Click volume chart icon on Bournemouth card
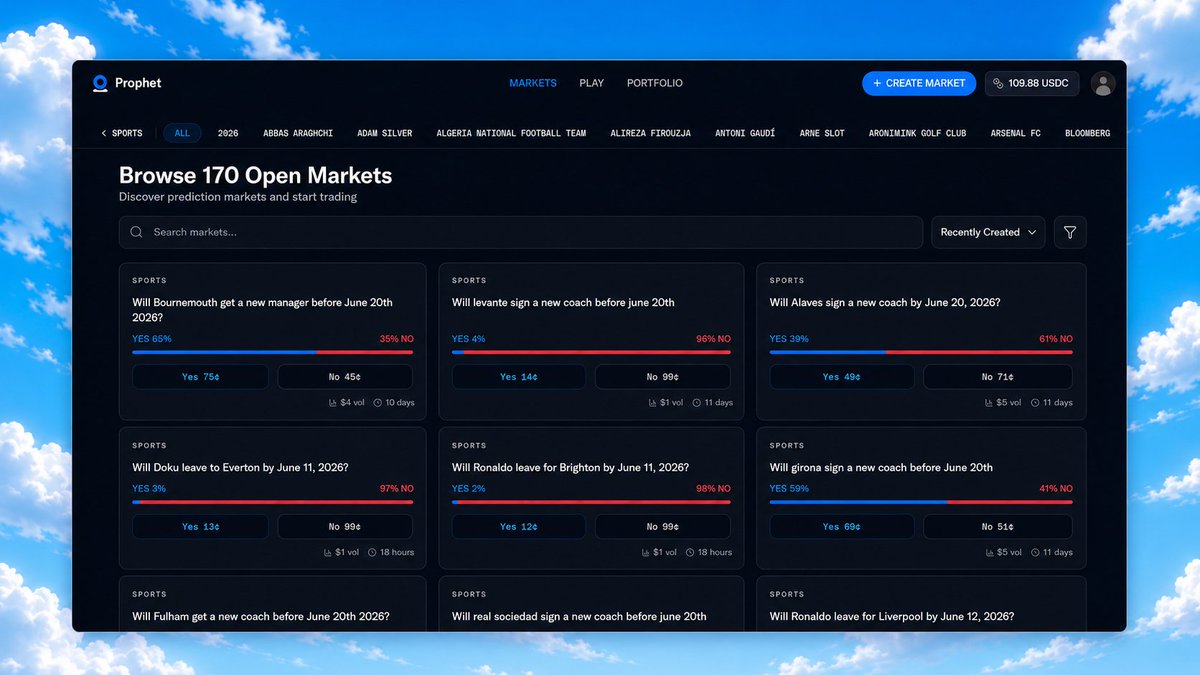 [x=332, y=403]
